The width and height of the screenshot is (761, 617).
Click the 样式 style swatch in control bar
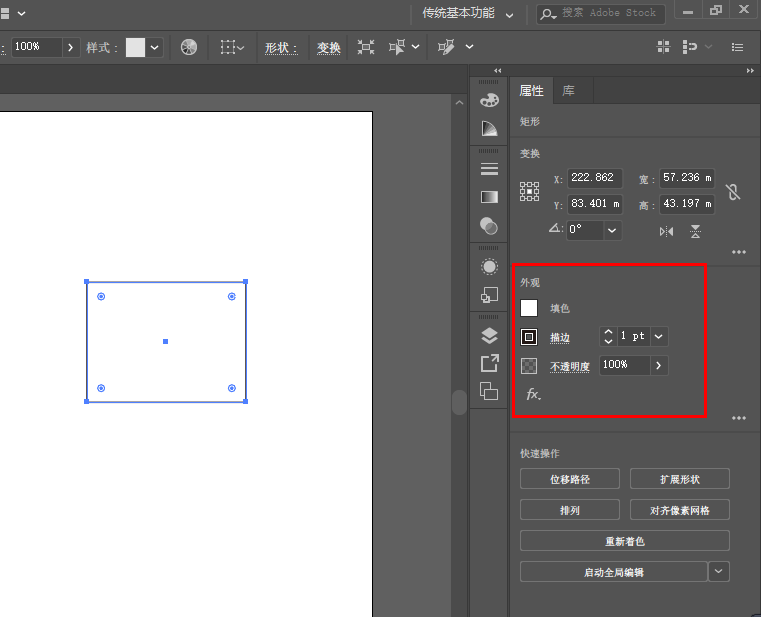135,48
